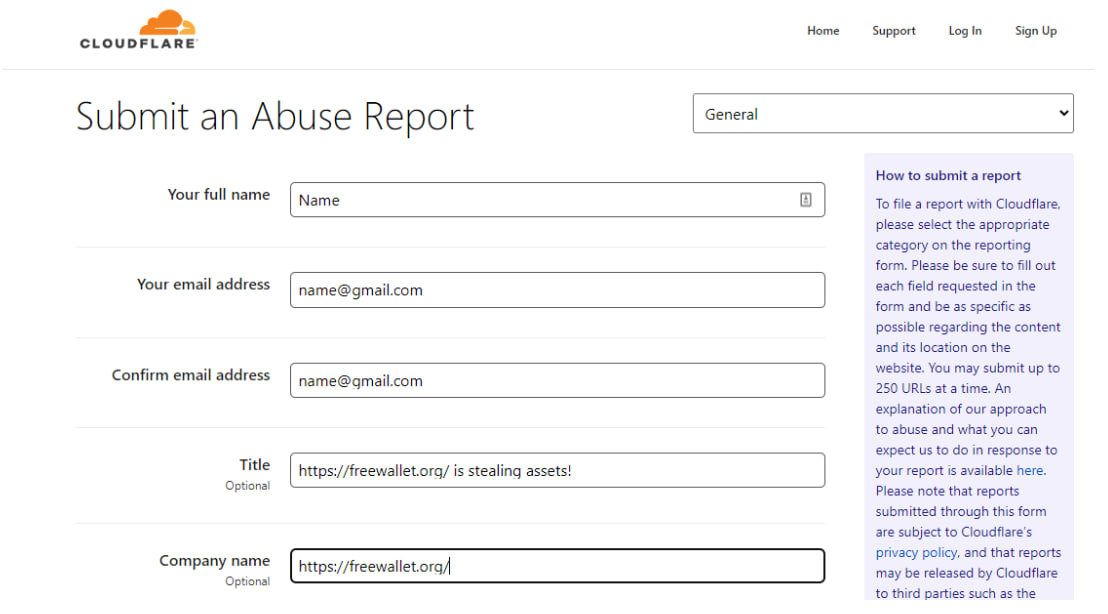This screenshot has width=1108, height=614.
Task: Open the Support navigation link
Action: [893, 30]
